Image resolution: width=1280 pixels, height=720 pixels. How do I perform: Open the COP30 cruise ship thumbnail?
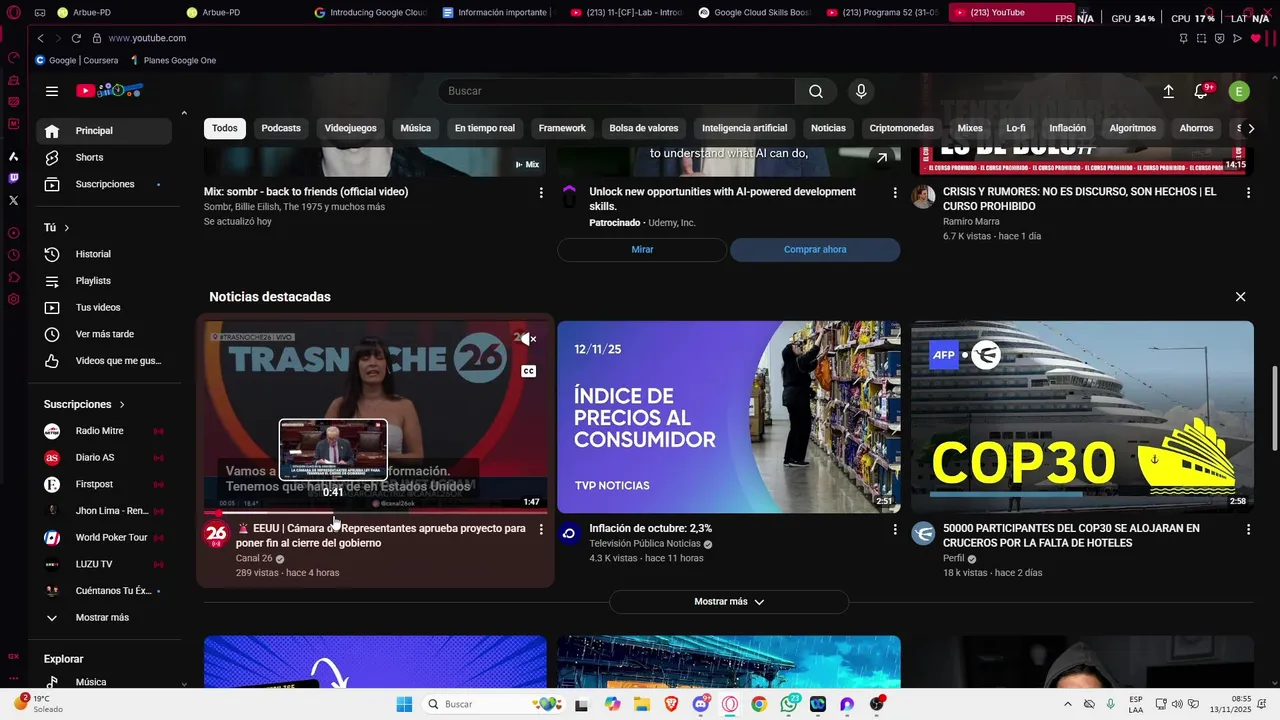tap(1082, 417)
